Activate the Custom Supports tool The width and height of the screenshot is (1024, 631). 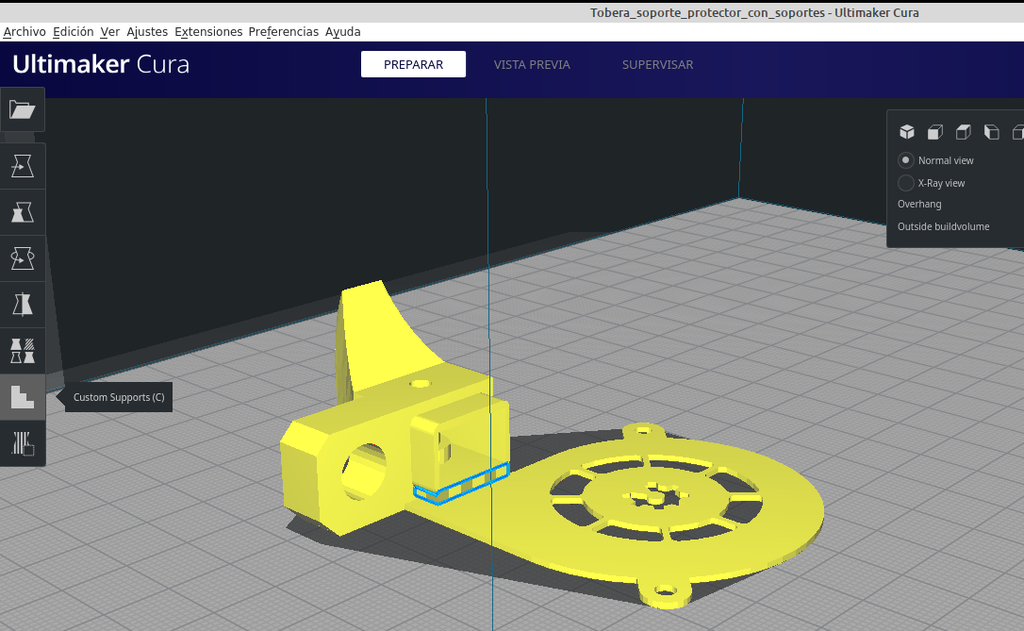pyautogui.click(x=22, y=396)
